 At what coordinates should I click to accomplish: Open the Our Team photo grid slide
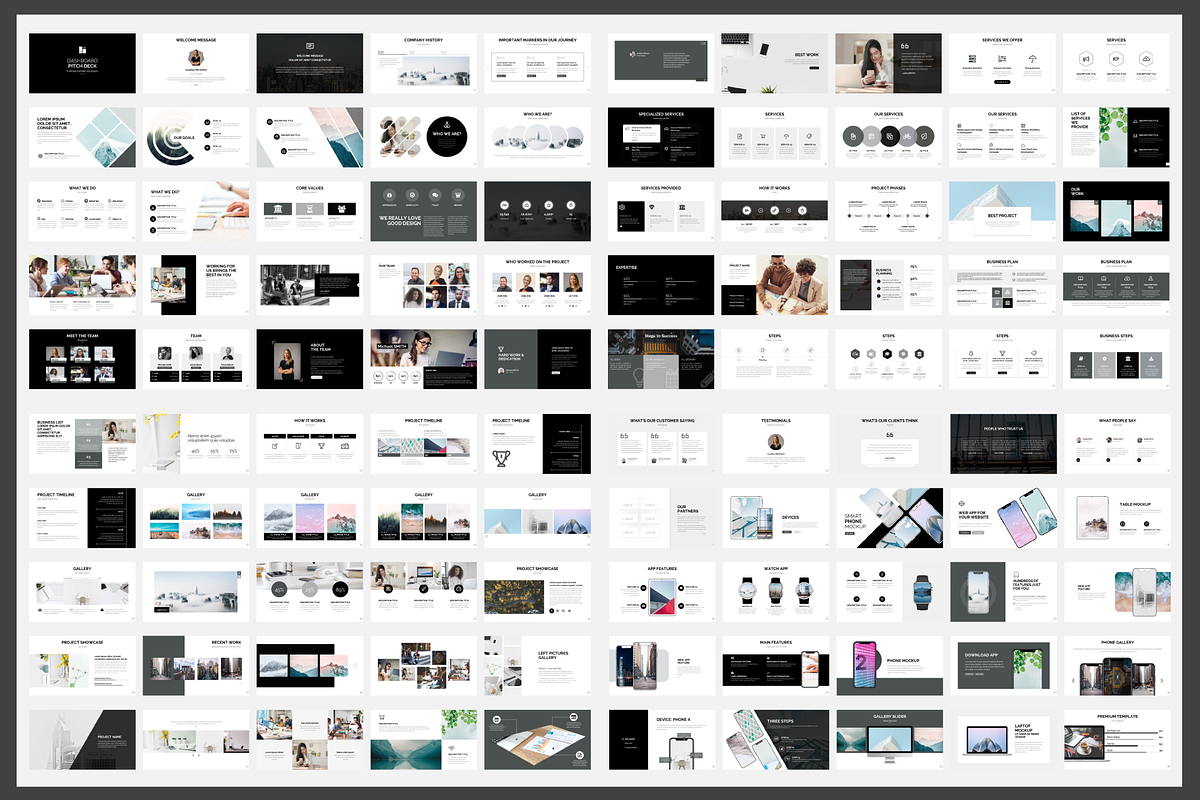[424, 285]
